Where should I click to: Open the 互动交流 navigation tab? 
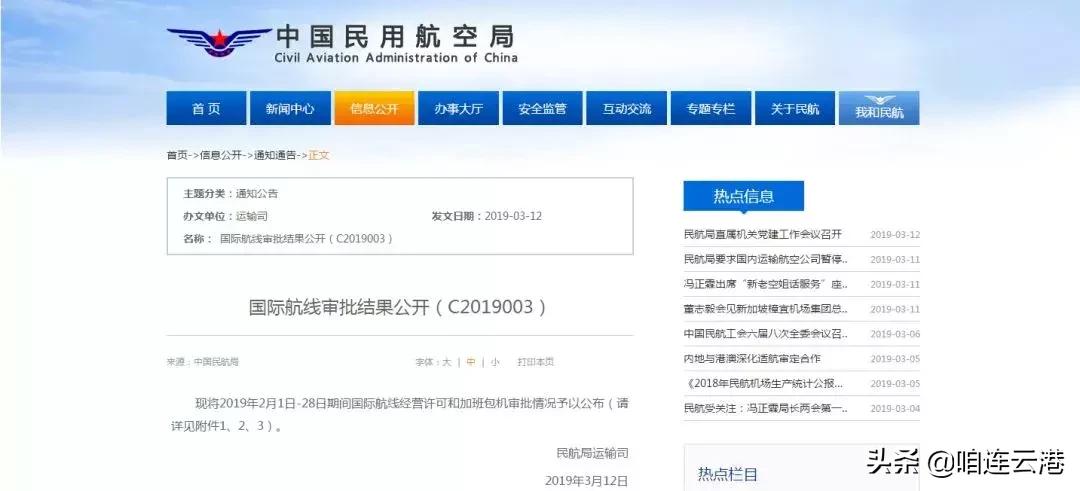(626, 108)
